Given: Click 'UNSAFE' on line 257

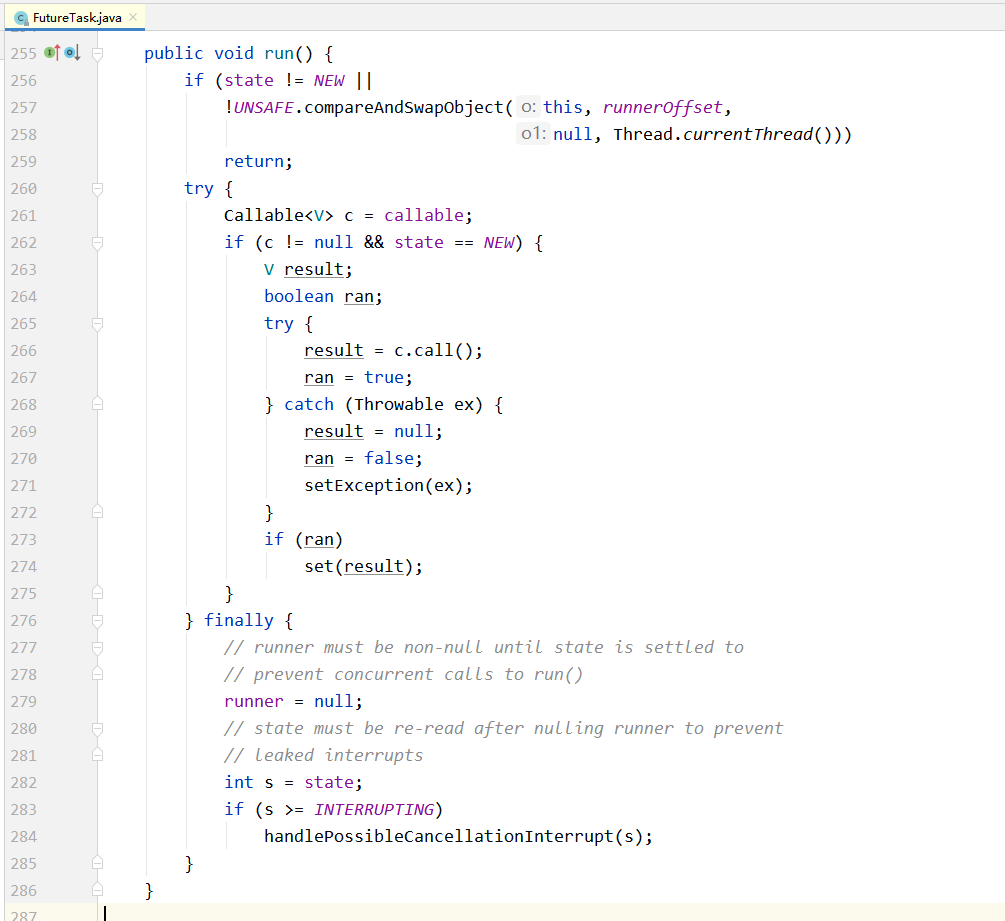Looking at the screenshot, I should (x=263, y=107).
